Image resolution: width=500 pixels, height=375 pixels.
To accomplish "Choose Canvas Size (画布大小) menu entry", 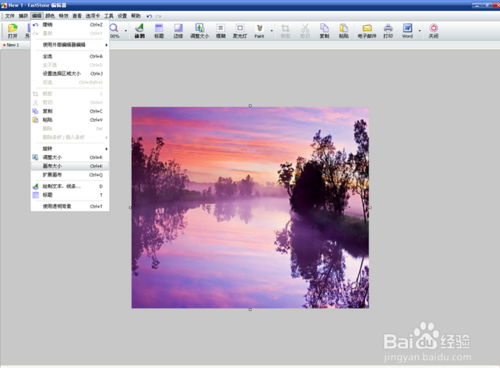I will click(70, 166).
